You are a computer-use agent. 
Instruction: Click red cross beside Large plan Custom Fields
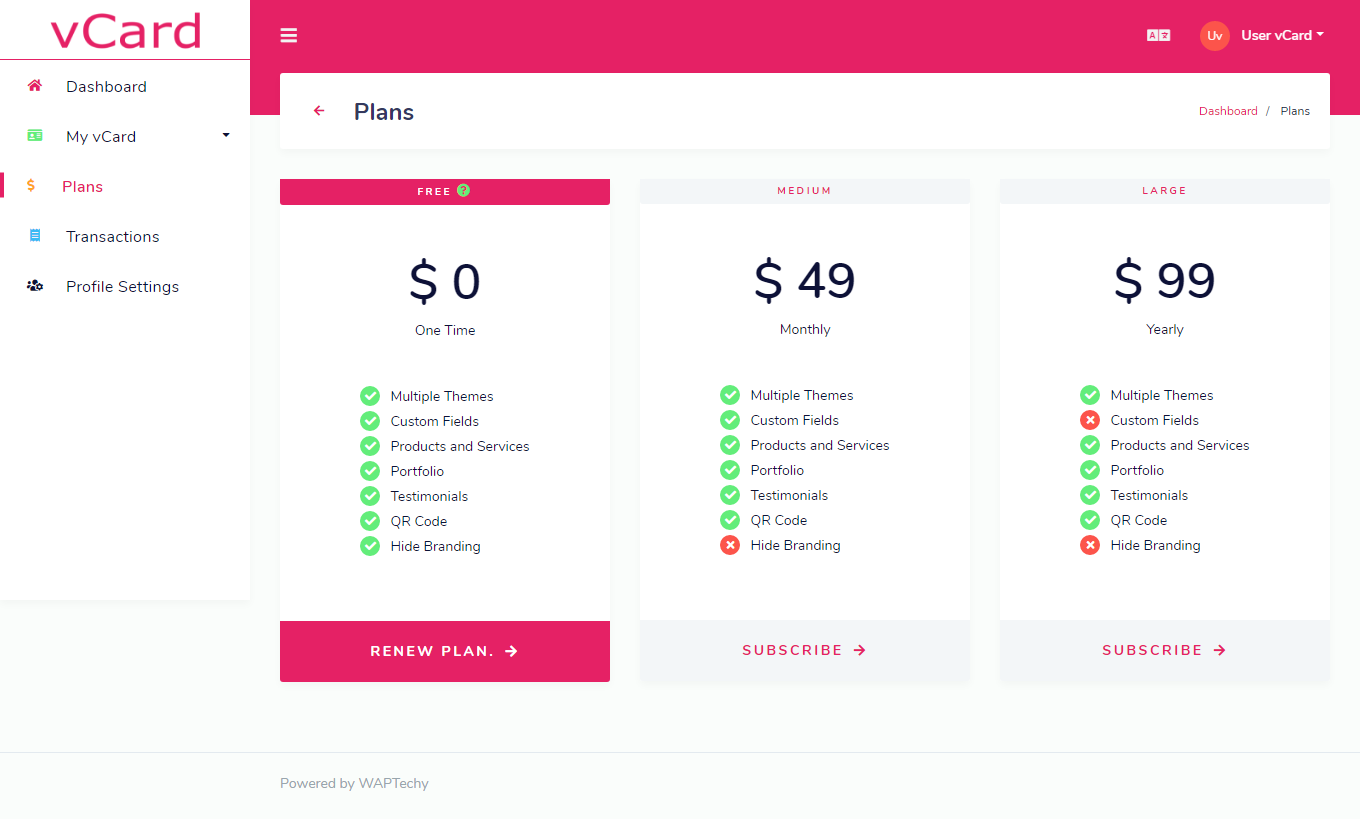[x=1090, y=420]
